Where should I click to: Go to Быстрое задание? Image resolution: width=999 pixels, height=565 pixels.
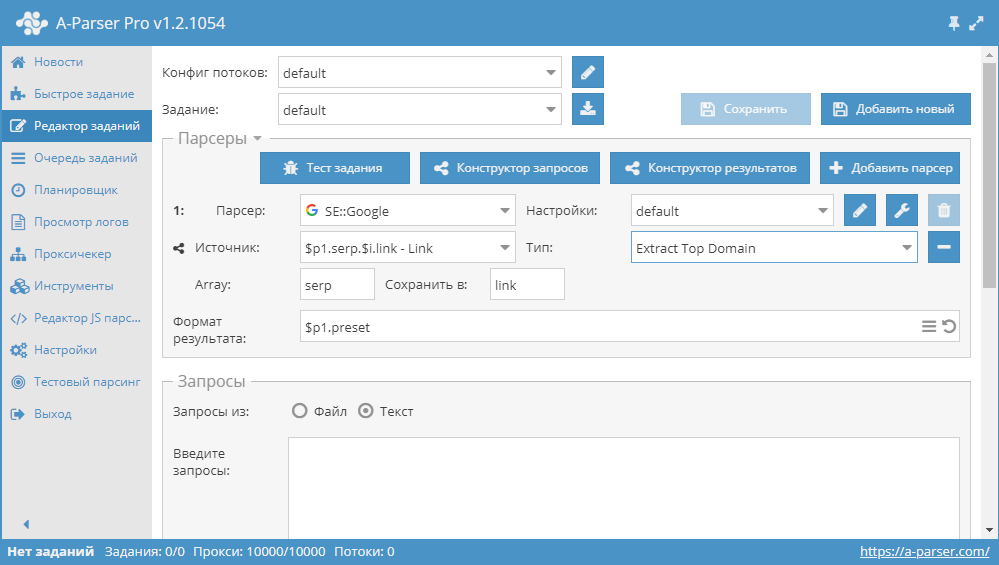(76, 94)
